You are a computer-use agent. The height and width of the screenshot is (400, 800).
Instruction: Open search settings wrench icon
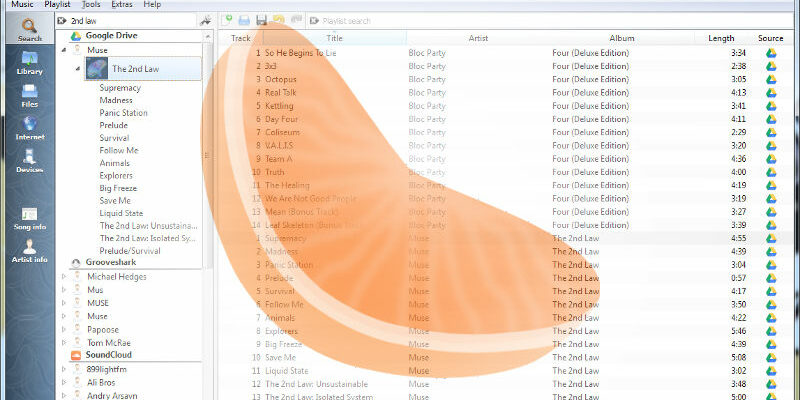tap(206, 21)
